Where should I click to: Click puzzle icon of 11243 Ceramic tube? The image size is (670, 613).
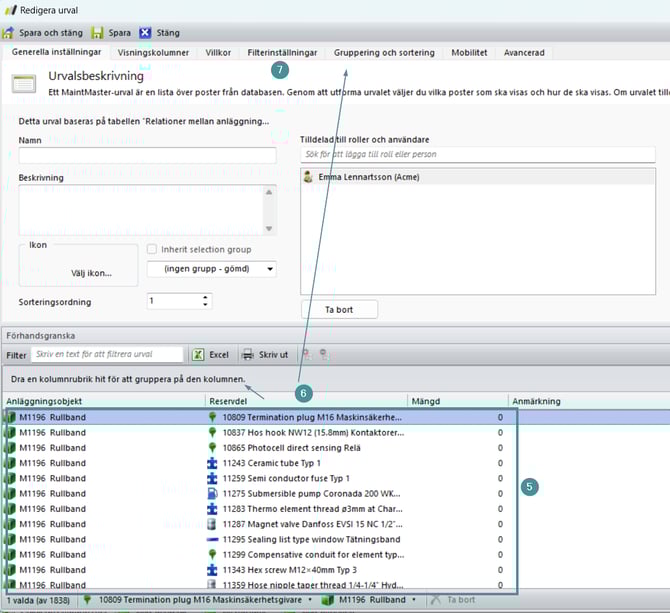click(212, 463)
